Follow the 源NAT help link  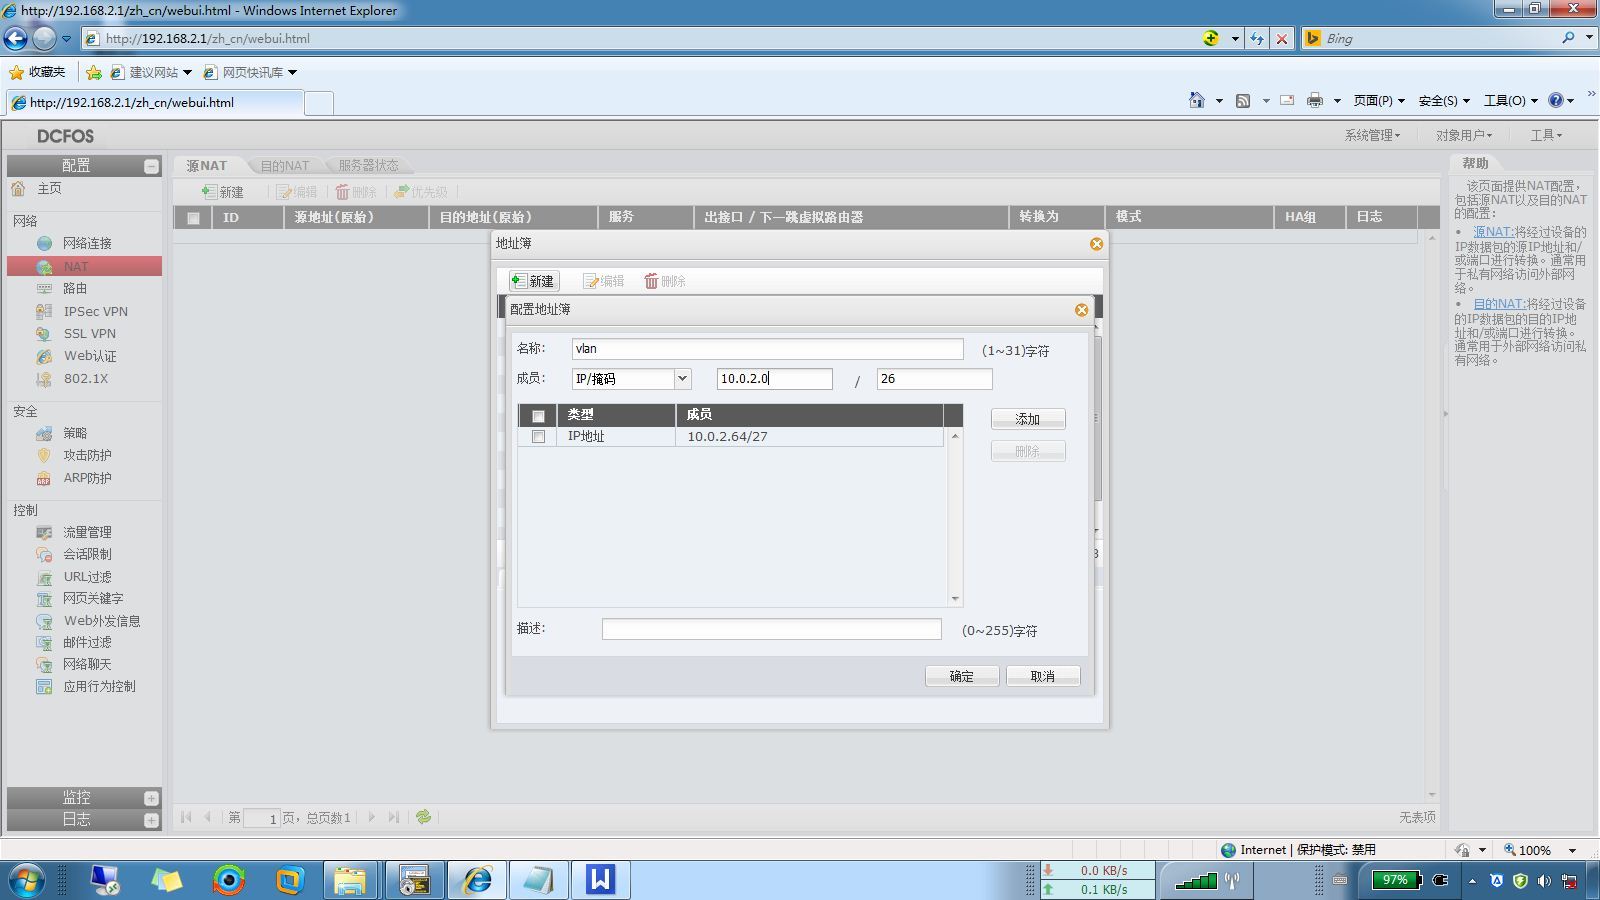[x=1493, y=232]
